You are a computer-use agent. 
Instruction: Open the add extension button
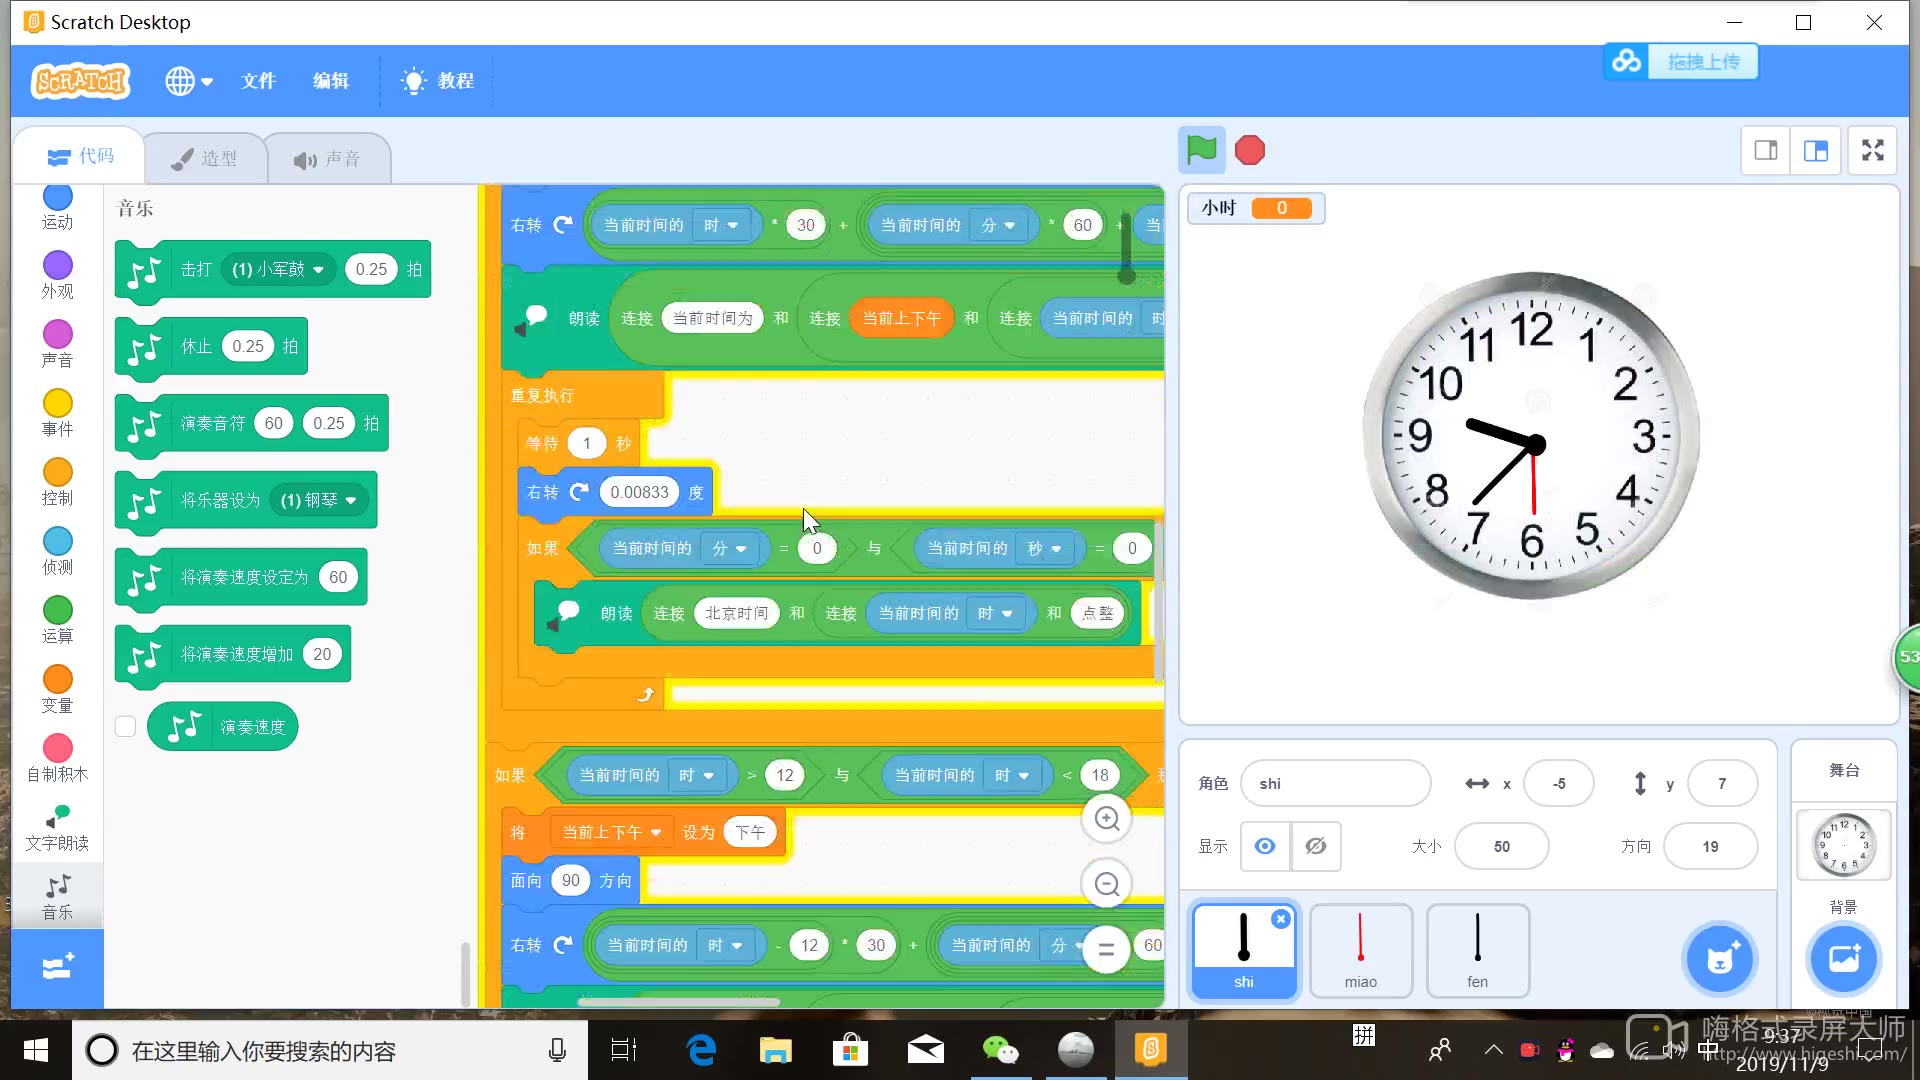click(57, 967)
